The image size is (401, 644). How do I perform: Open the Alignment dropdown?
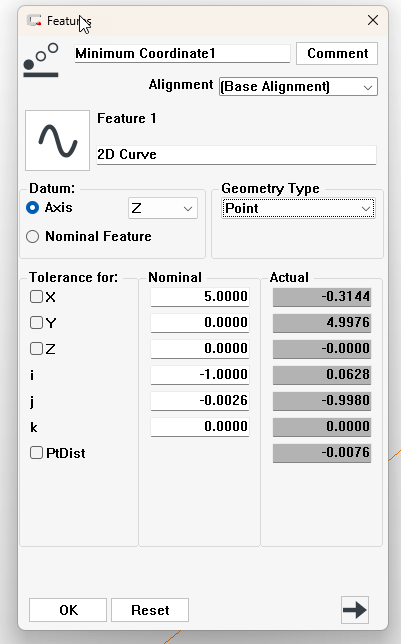tap(298, 87)
